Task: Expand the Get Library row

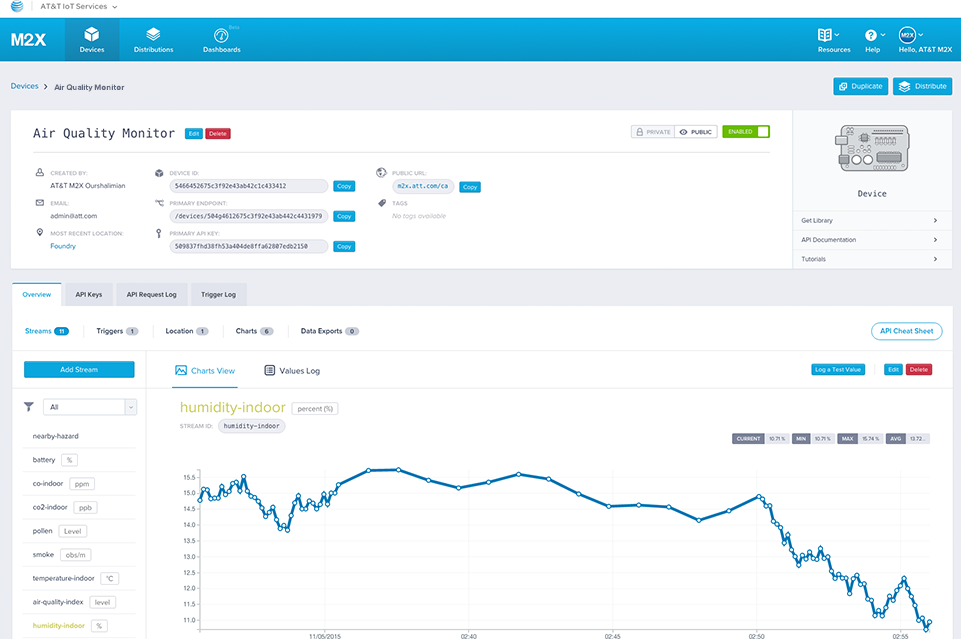Action: [872, 221]
